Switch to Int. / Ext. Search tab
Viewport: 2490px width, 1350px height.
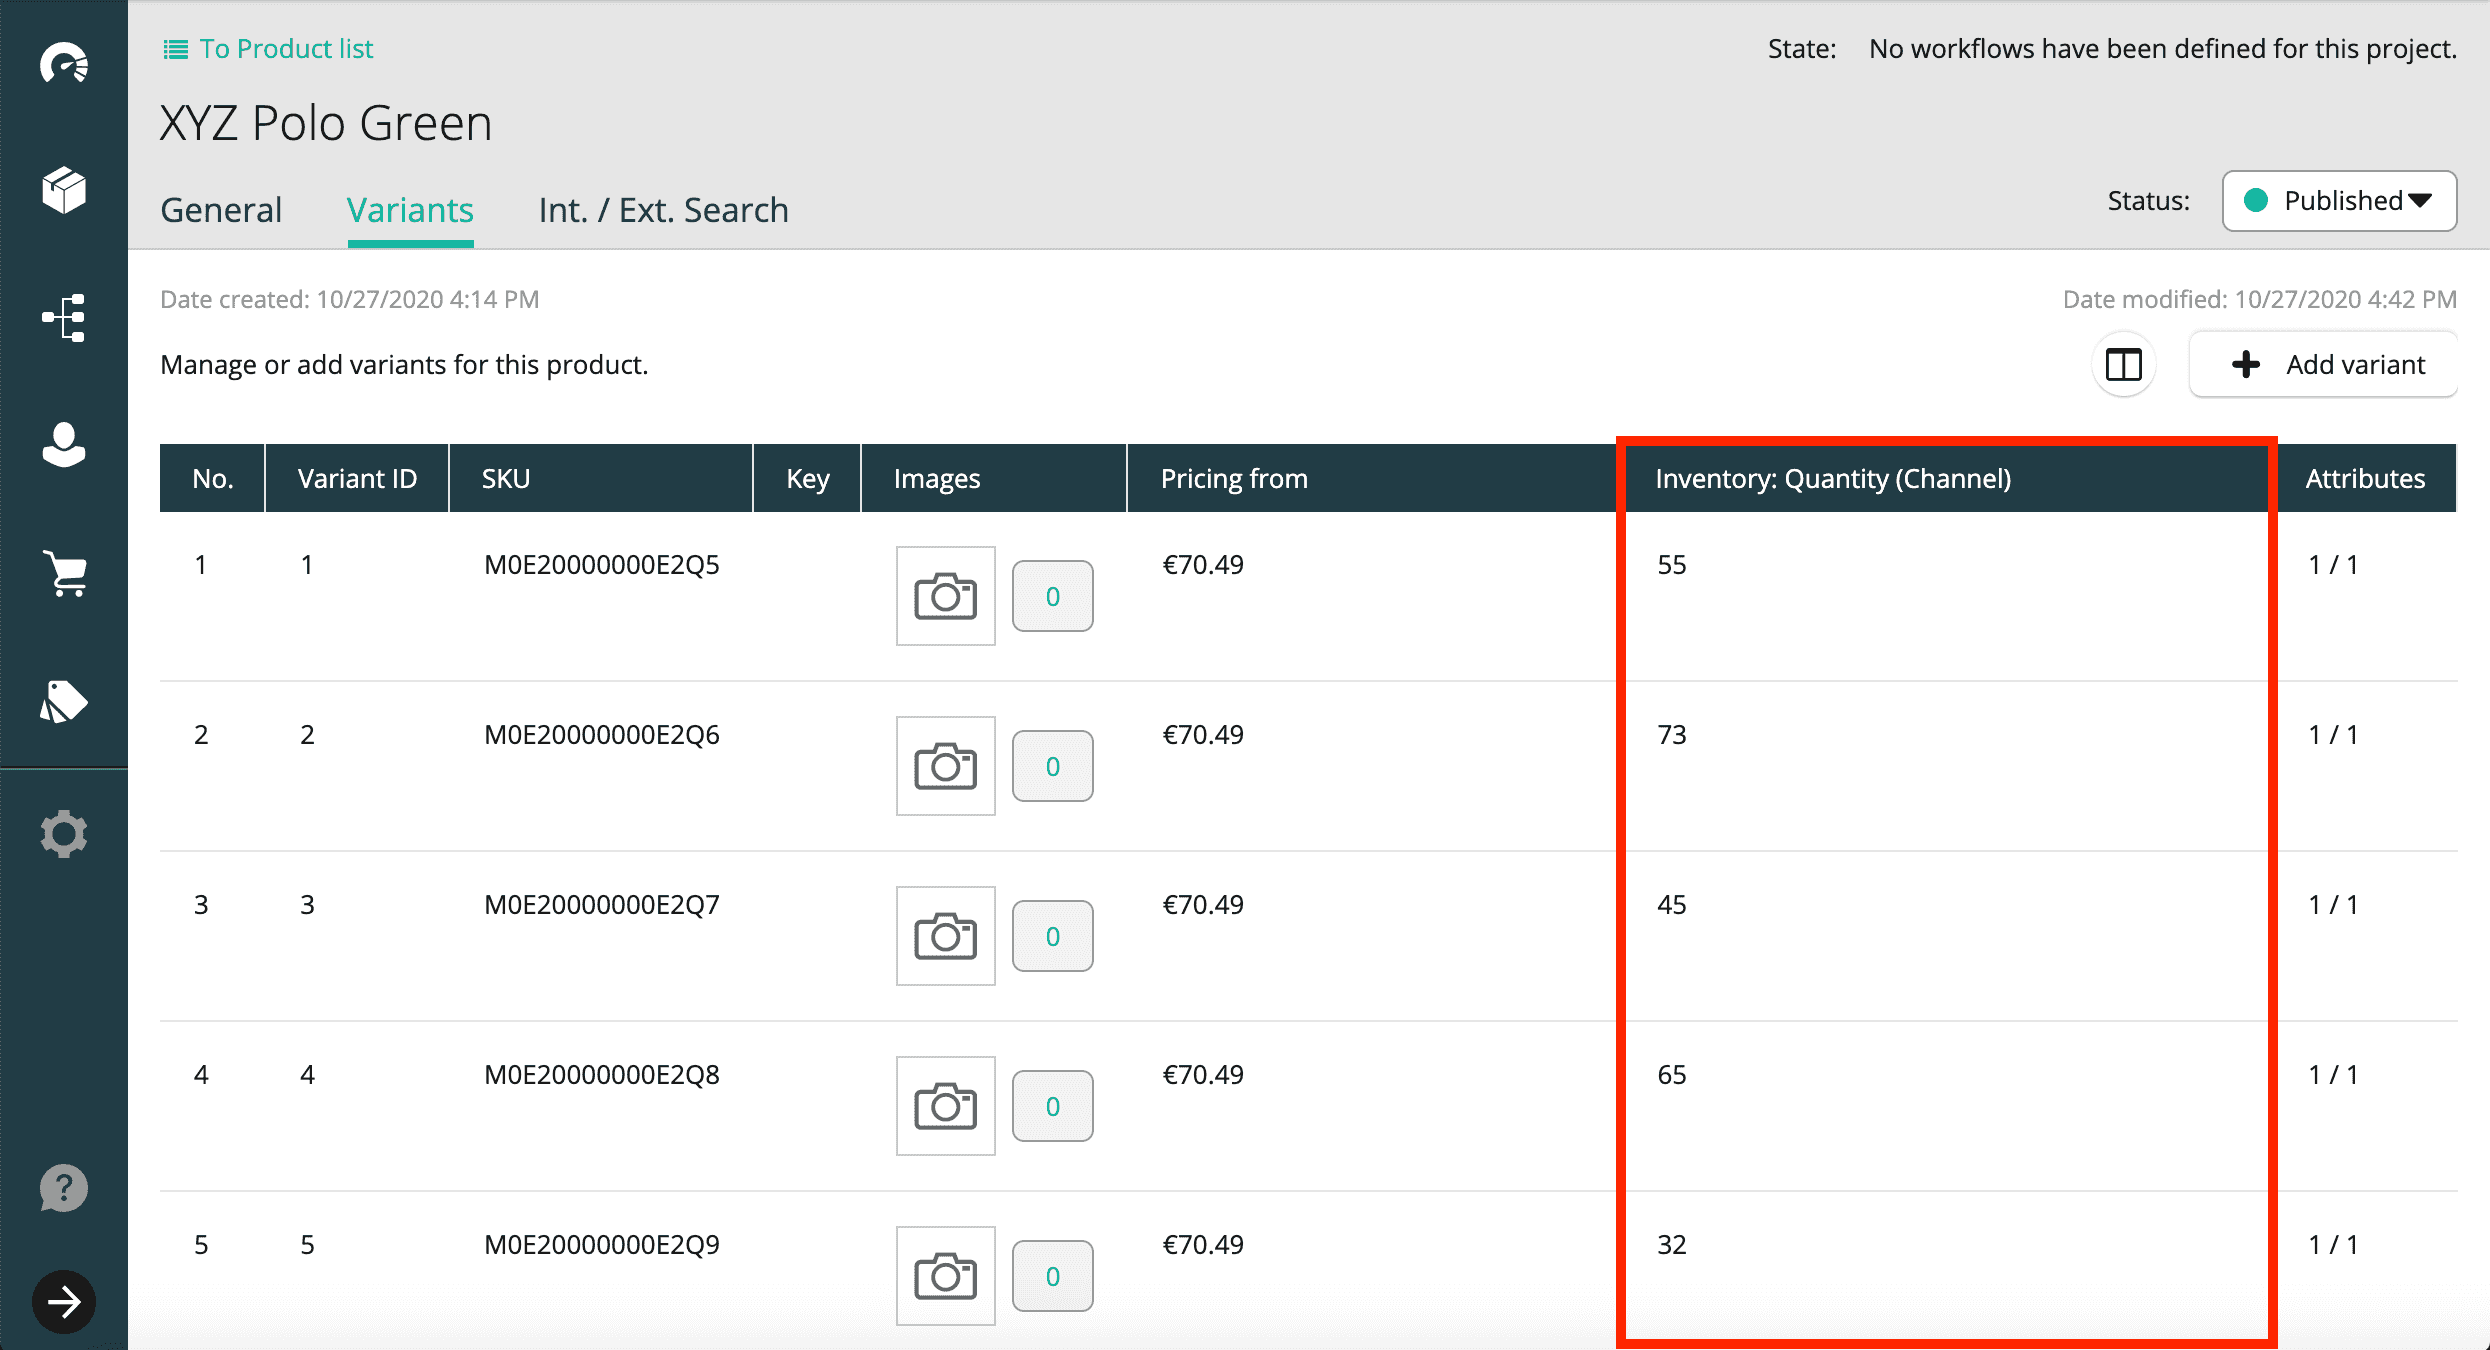point(663,210)
